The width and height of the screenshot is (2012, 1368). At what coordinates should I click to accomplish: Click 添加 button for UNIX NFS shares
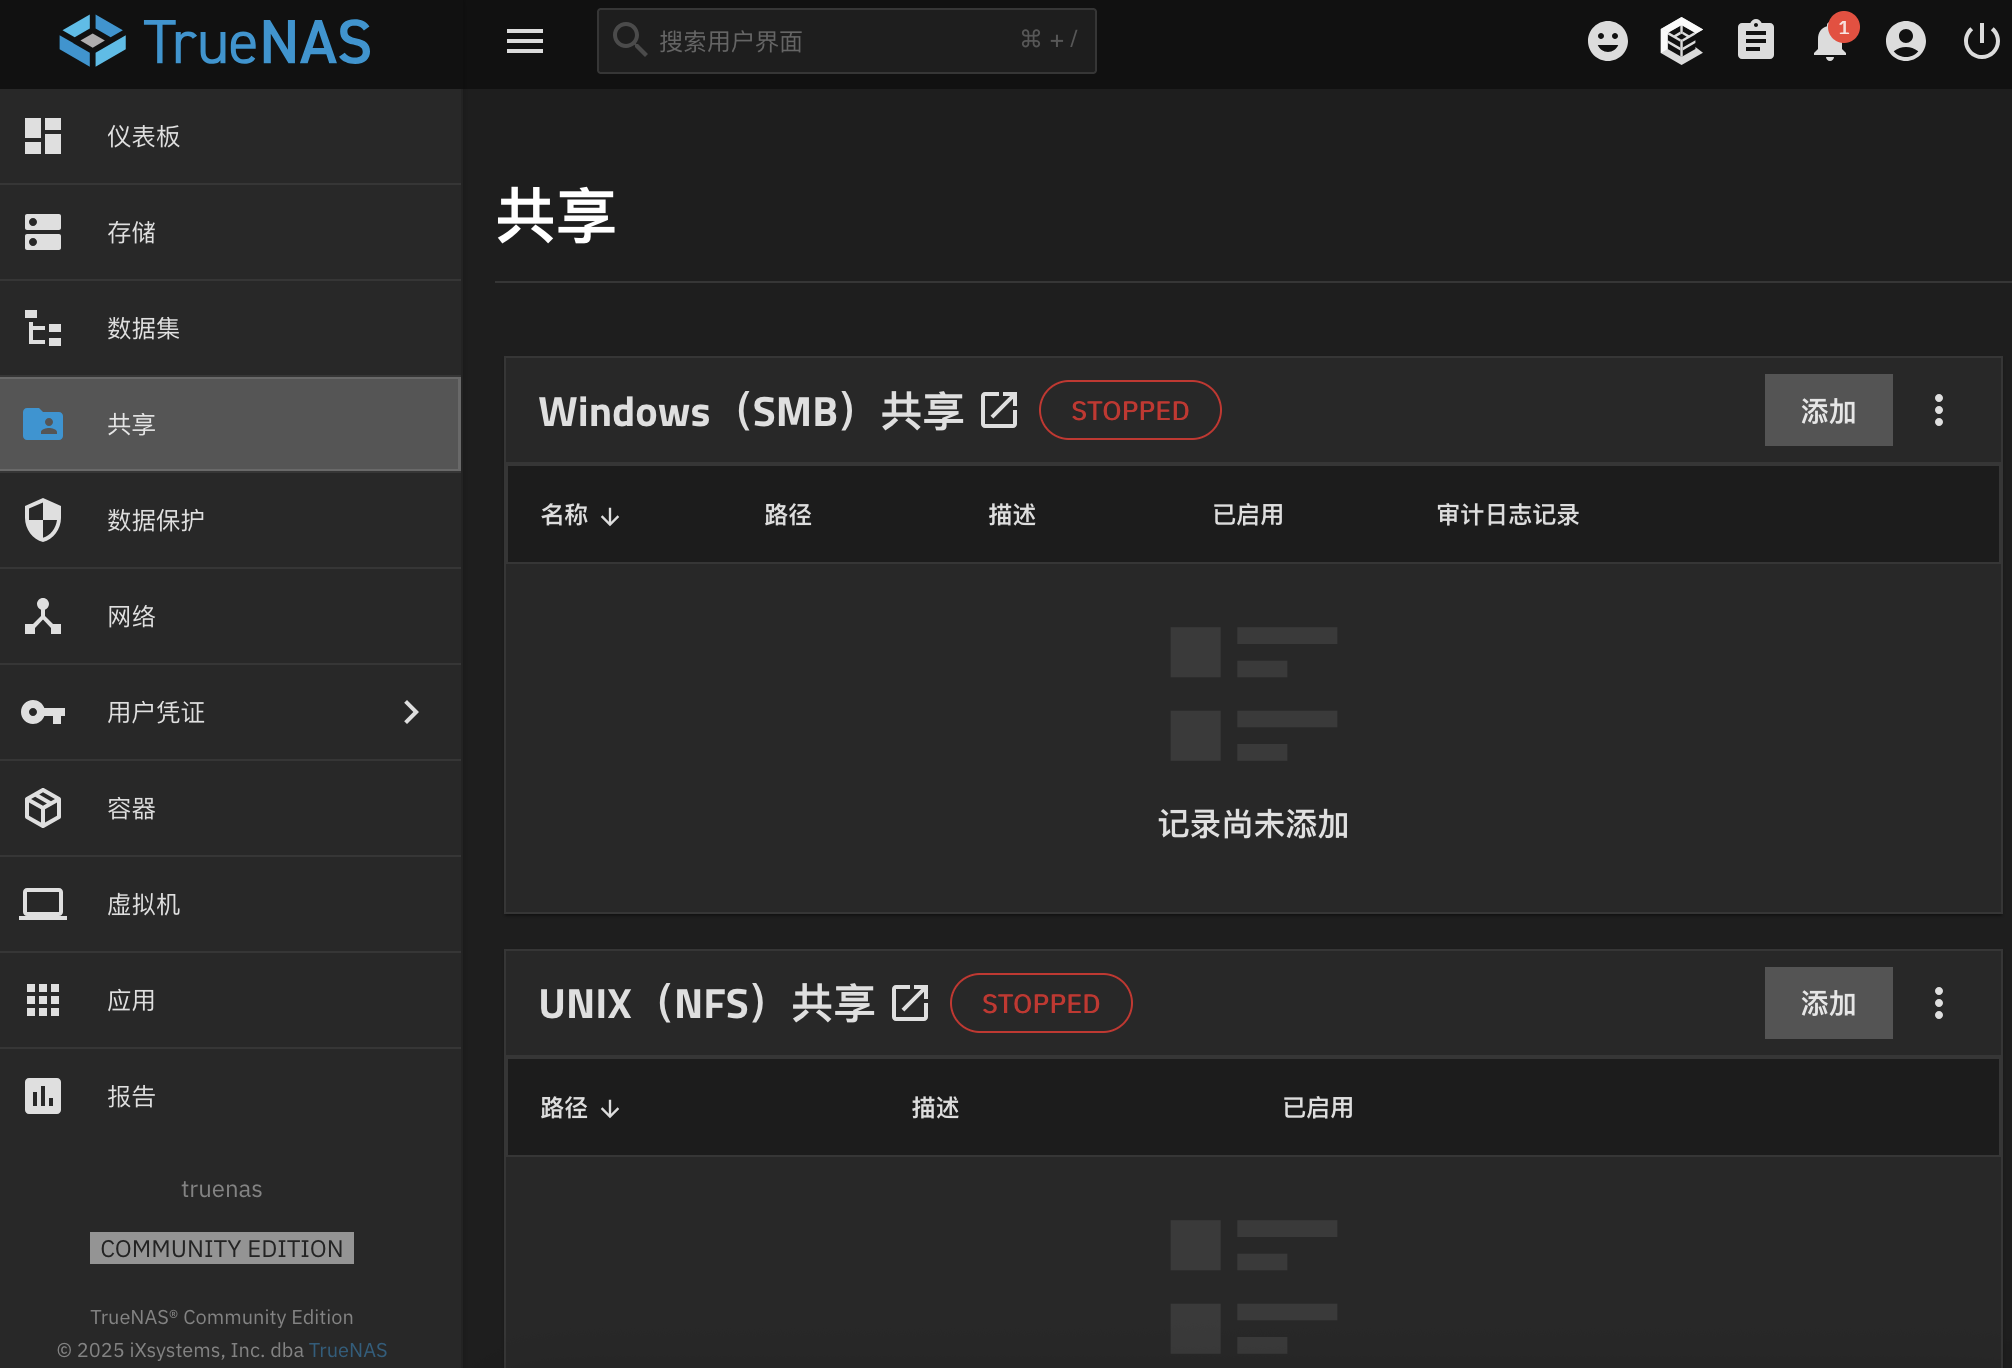click(1827, 1003)
